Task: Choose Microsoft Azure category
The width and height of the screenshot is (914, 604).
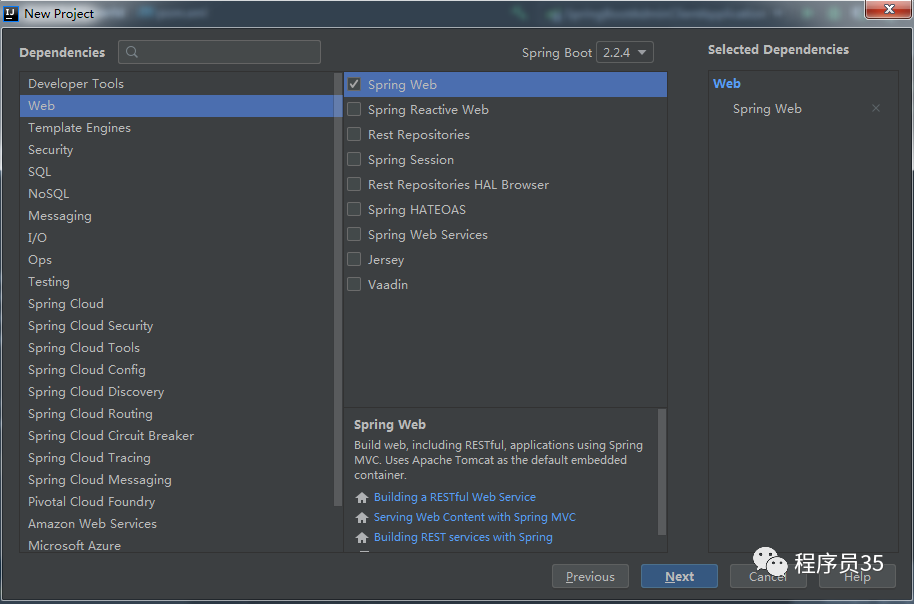Action: pyautogui.click(x=177, y=544)
